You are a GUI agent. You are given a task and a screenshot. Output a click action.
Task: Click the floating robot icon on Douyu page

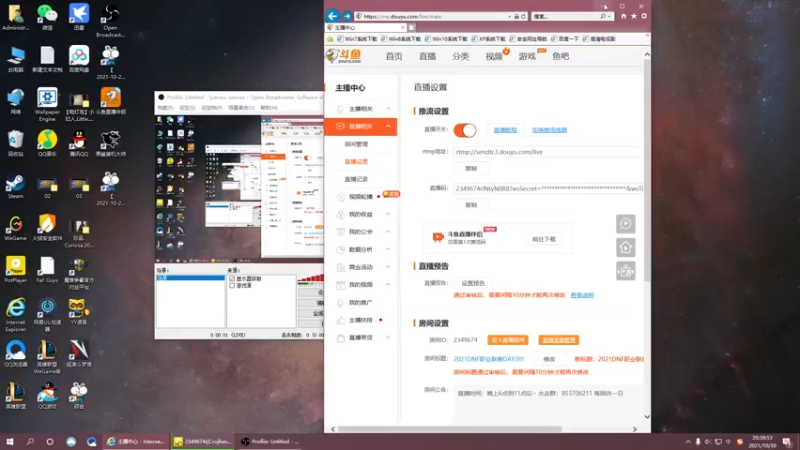point(626,271)
